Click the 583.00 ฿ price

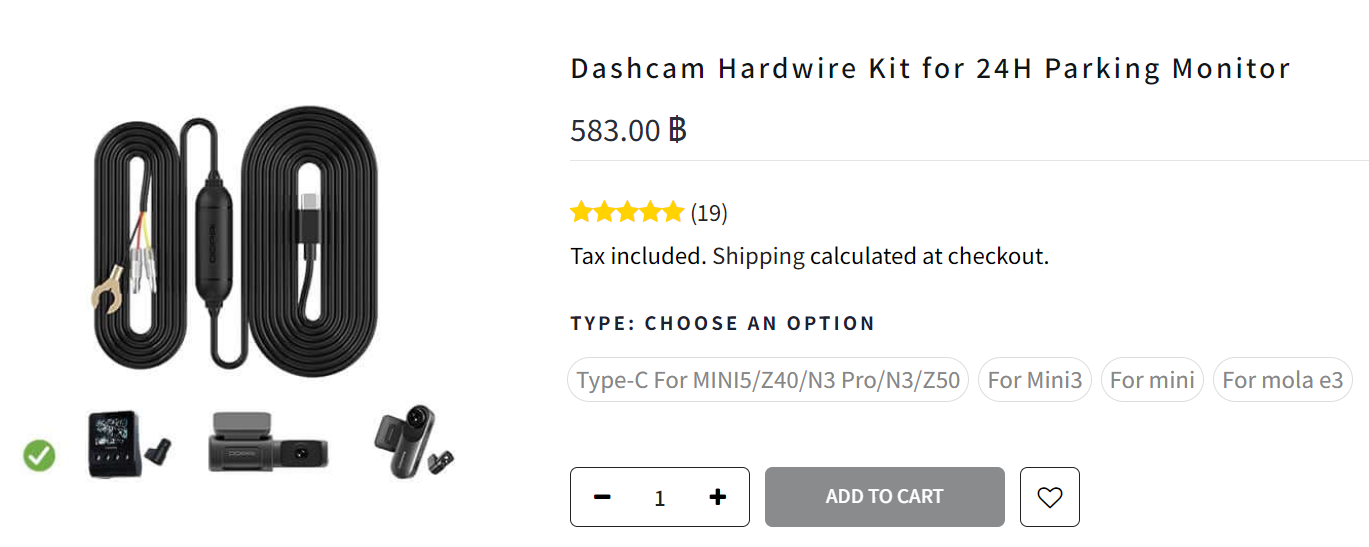[x=628, y=130]
